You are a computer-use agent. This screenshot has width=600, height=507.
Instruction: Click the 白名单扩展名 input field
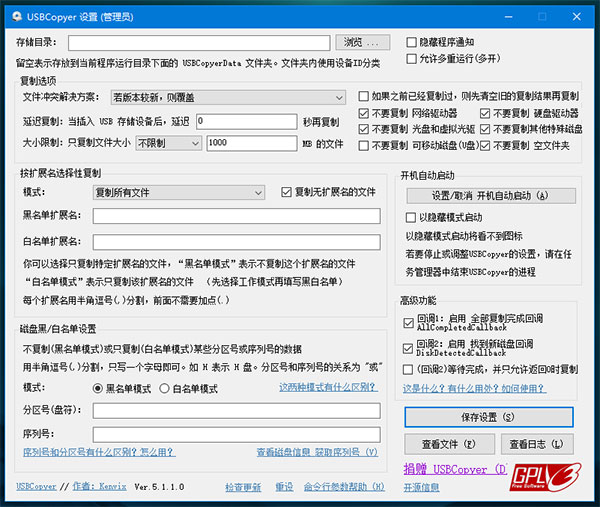(236, 242)
